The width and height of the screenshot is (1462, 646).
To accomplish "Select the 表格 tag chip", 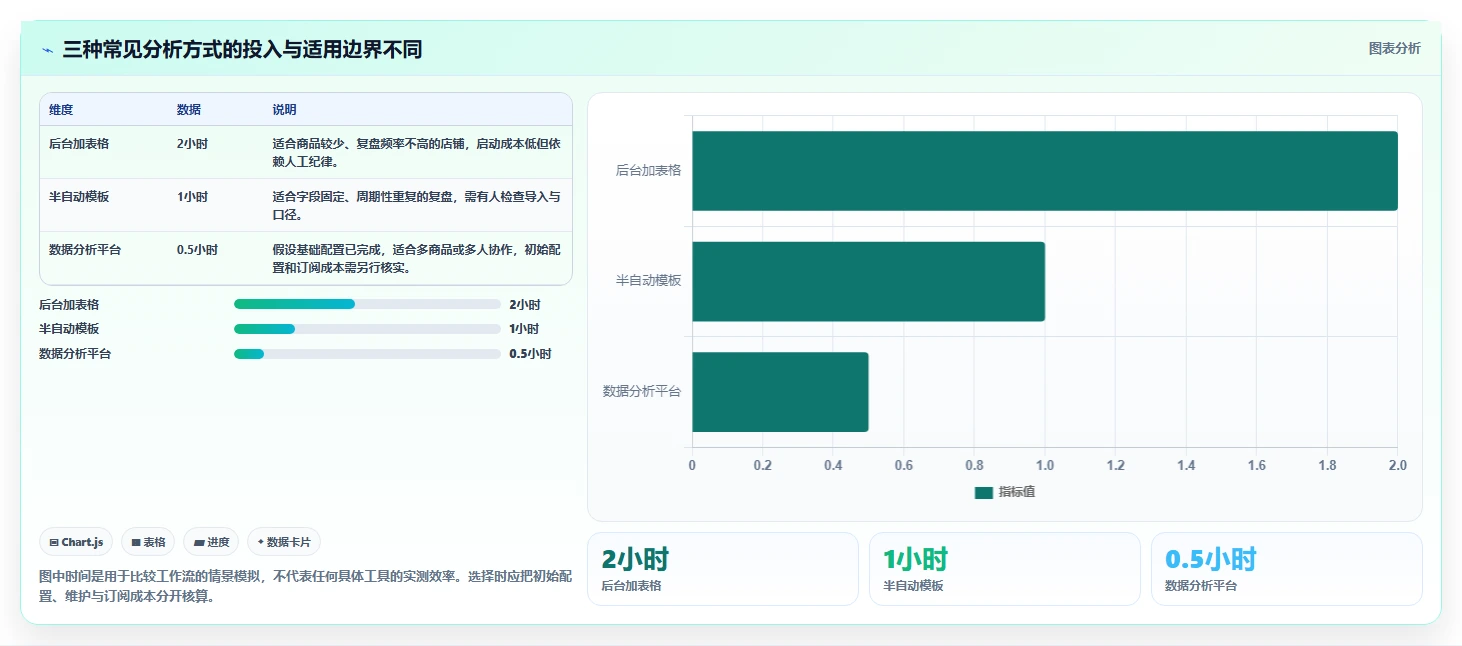I will pyautogui.click(x=148, y=542).
